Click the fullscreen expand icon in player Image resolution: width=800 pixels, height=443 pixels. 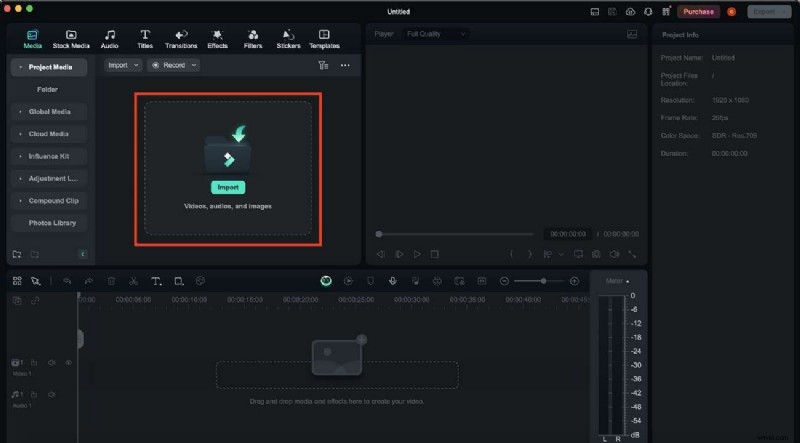(x=632, y=254)
